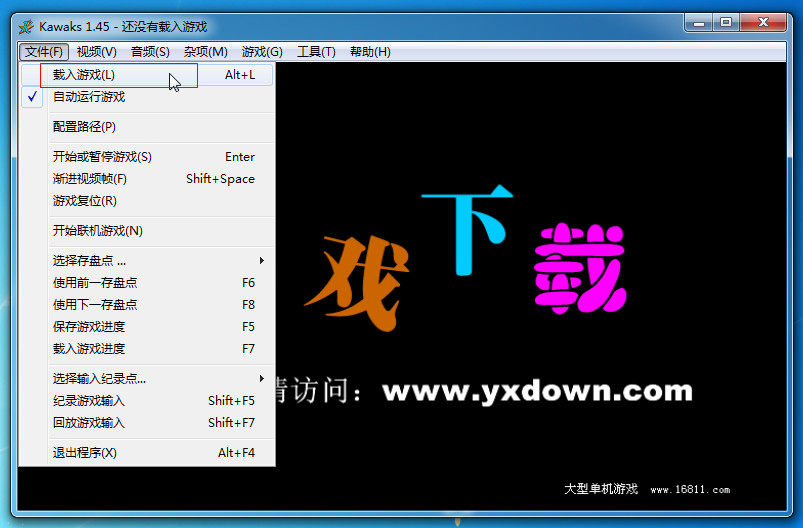Choose 使用前一存盘点 entry
This screenshot has height=528, width=803.
point(147,283)
